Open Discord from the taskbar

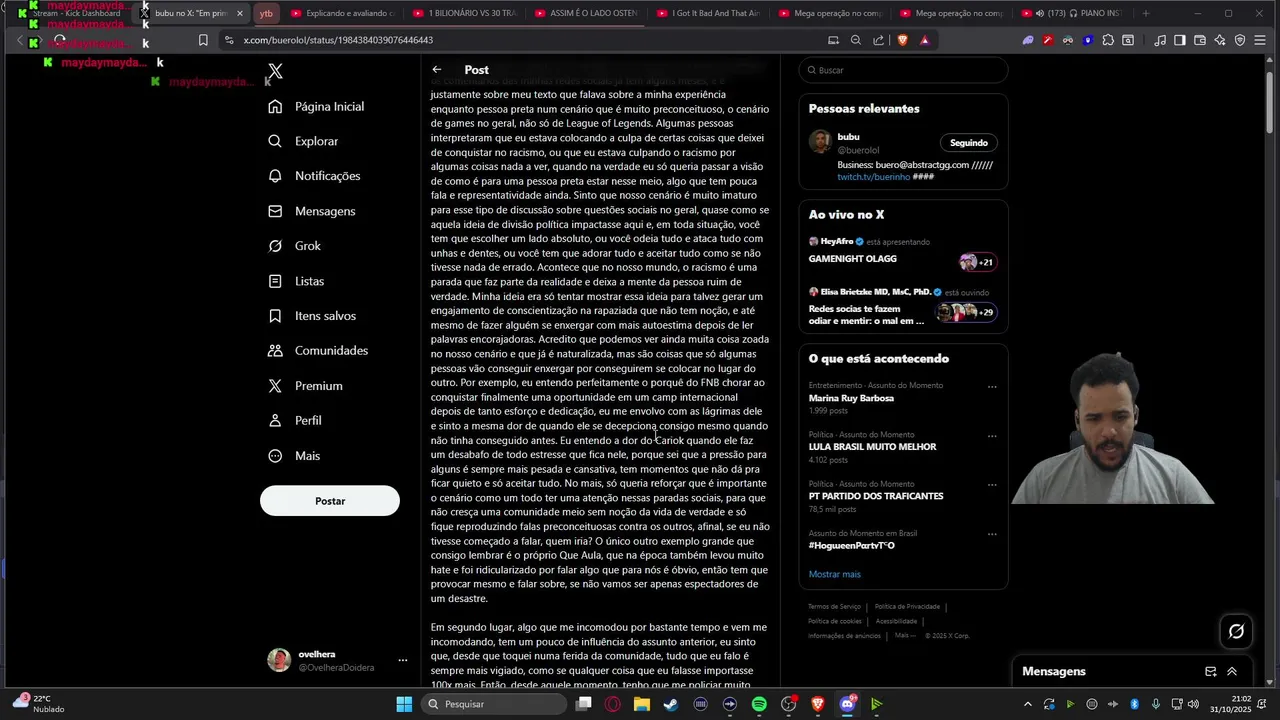tap(848, 704)
